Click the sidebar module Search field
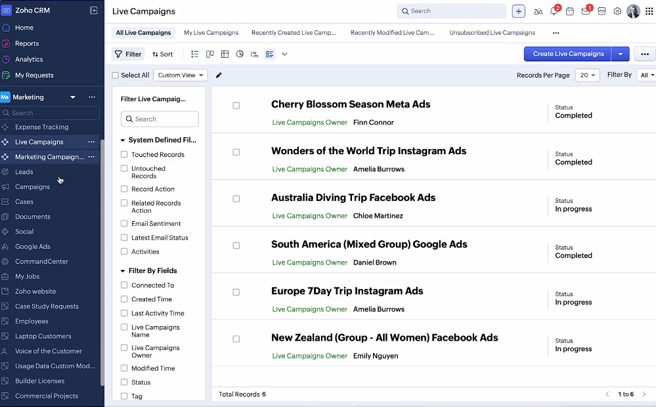The height and width of the screenshot is (407, 656). click(x=50, y=113)
